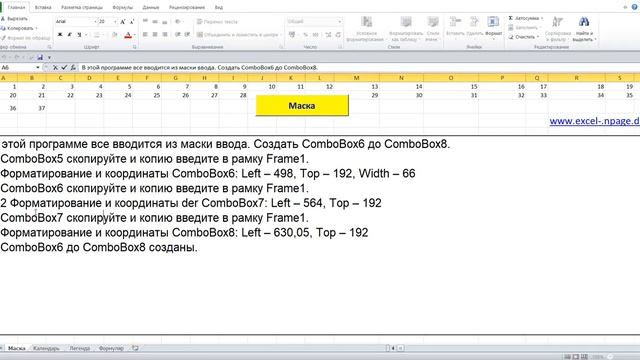Click Вставить cells button
This screenshot has width=640, height=360.
coord(455,27)
